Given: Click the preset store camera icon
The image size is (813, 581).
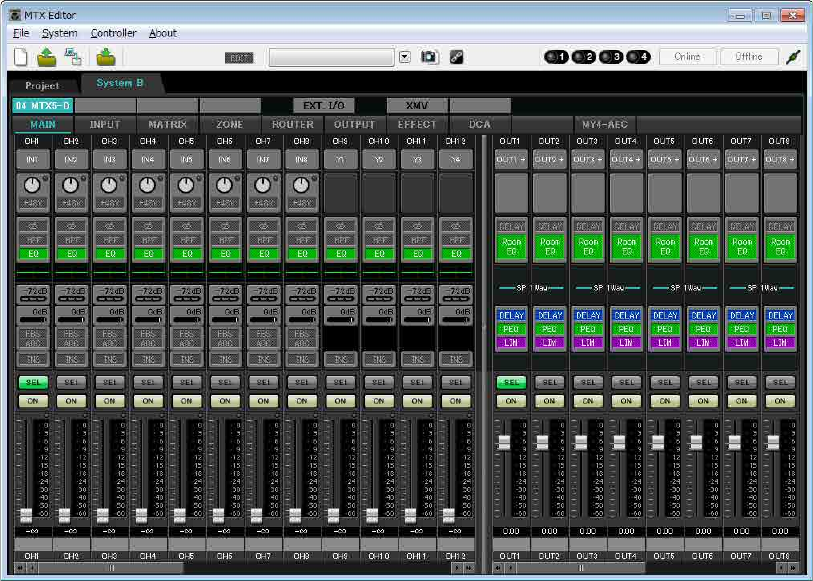Looking at the screenshot, I should 429,57.
